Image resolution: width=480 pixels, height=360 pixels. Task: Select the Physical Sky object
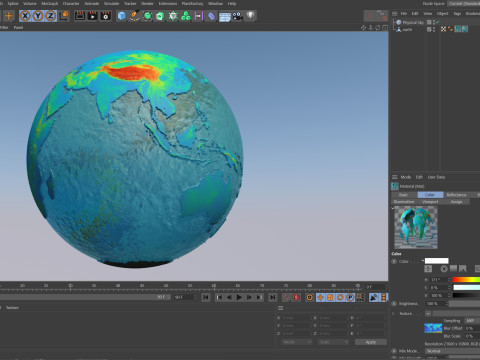tap(413, 22)
